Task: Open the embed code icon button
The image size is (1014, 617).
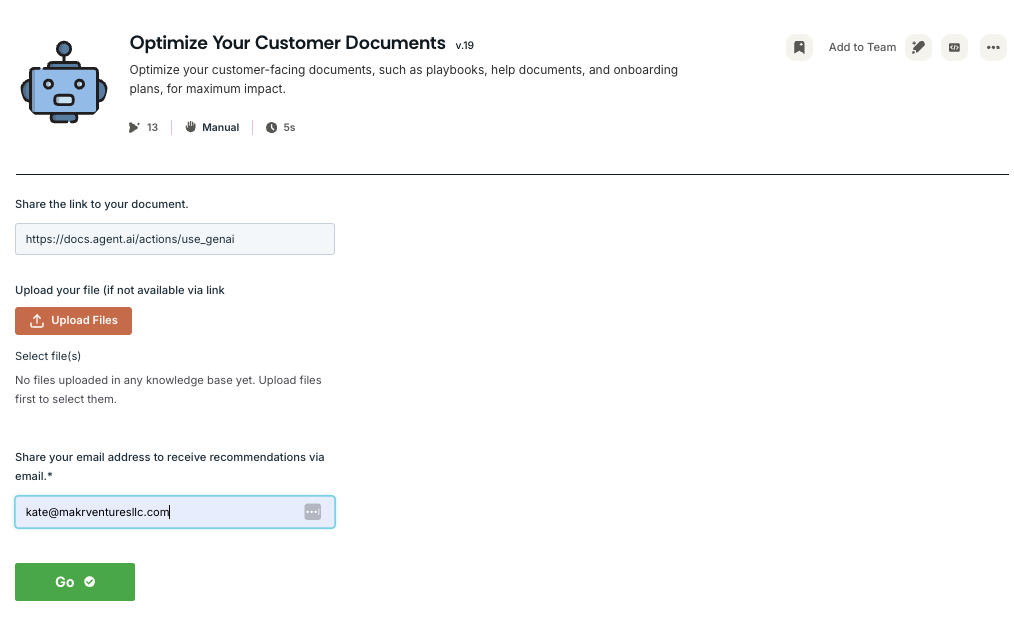Action: pyautogui.click(x=955, y=47)
